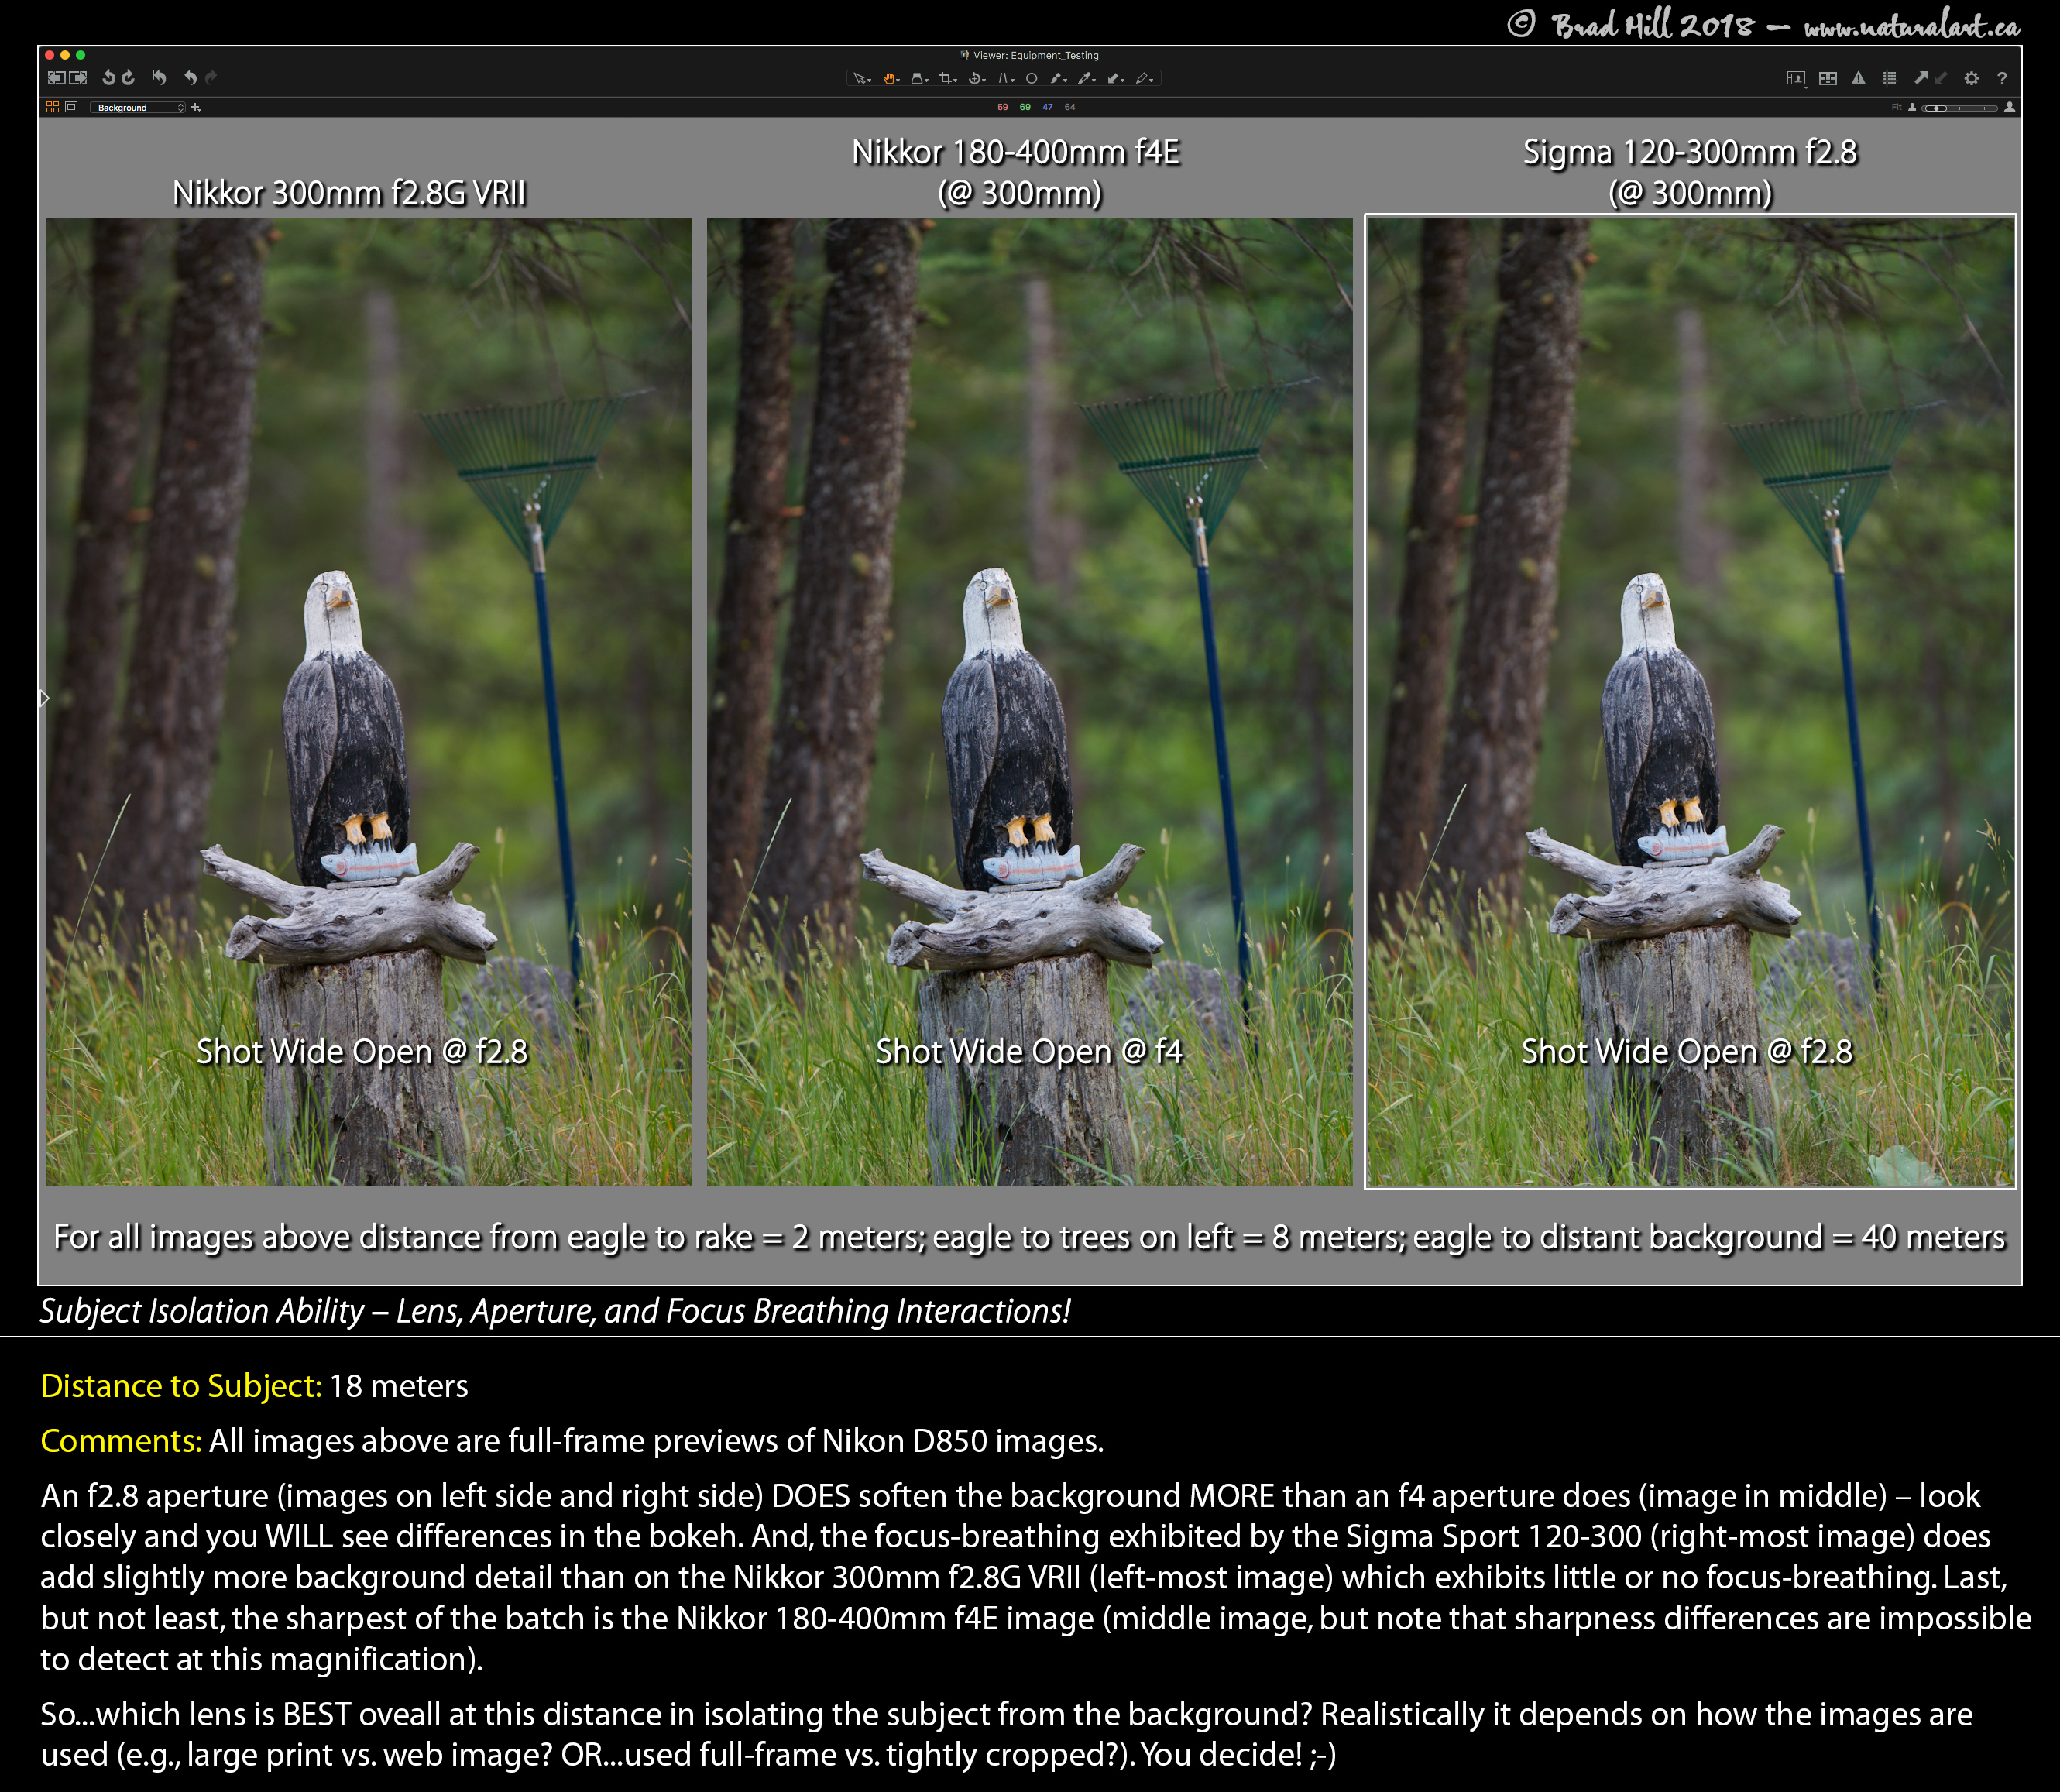Copy adjustments with the up arrow
Image resolution: width=2060 pixels, height=1792 pixels.
coord(1921,78)
